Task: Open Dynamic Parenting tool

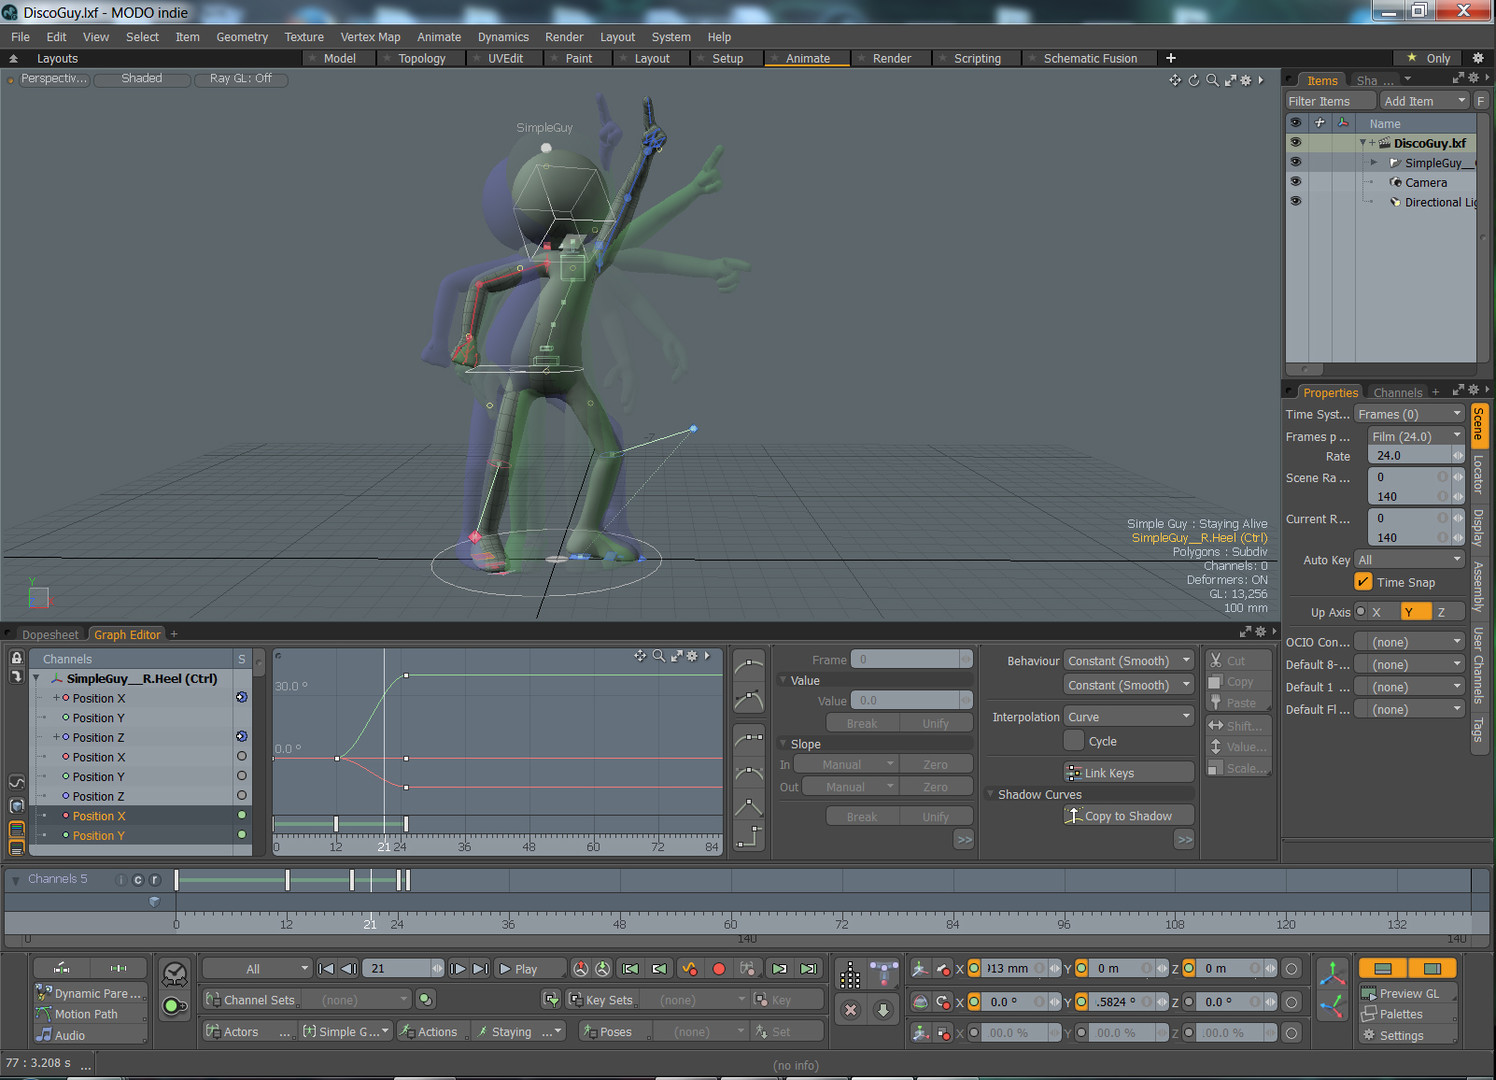Action: click(91, 993)
